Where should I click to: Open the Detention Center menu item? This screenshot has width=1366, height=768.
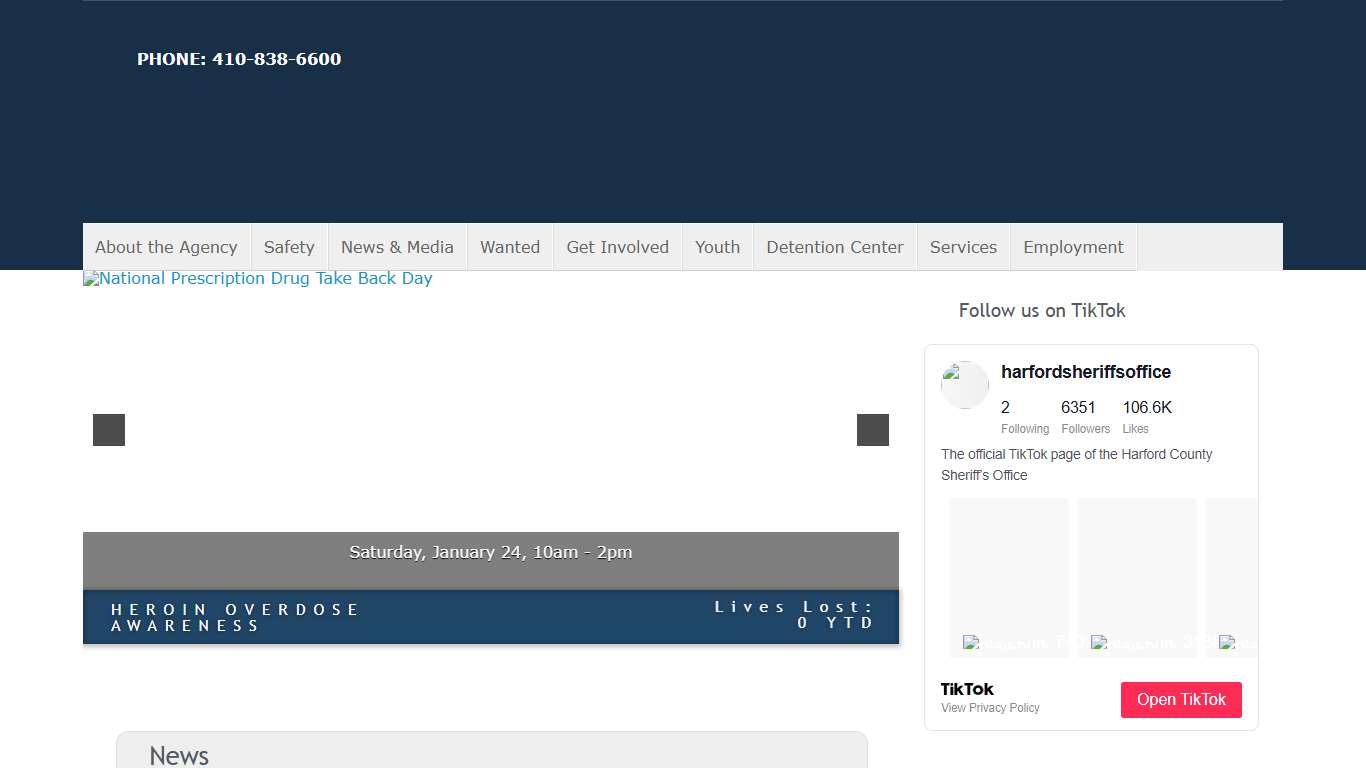(x=835, y=247)
